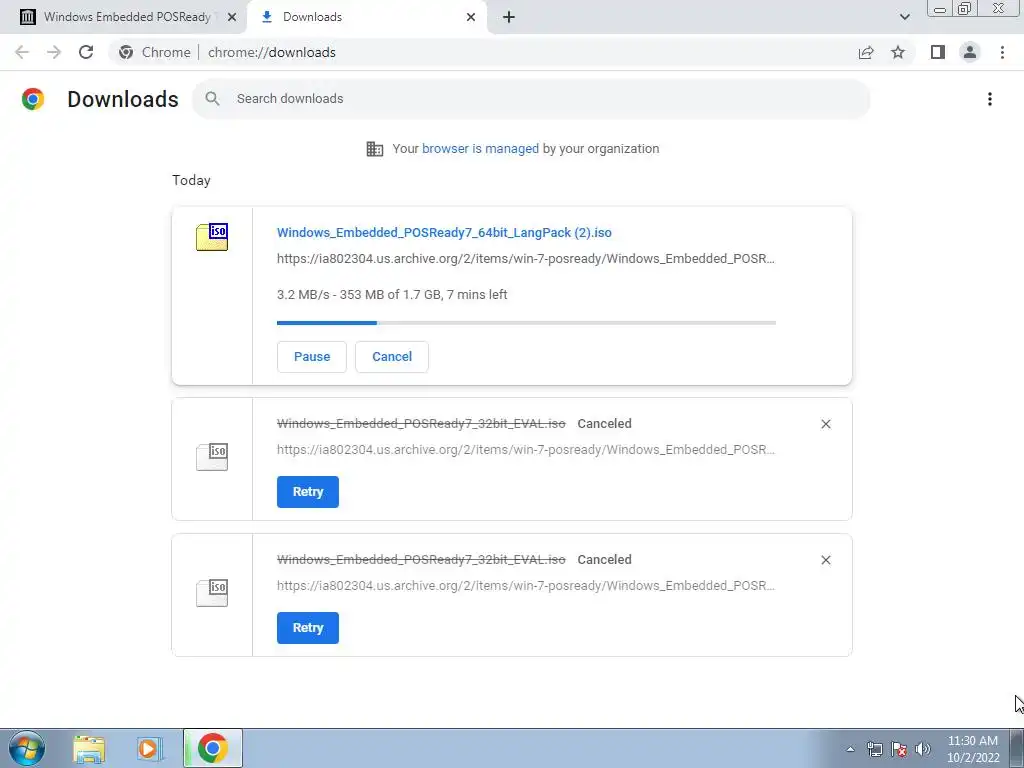
Task: Click the Chrome taskbar button
Action: click(x=213, y=748)
